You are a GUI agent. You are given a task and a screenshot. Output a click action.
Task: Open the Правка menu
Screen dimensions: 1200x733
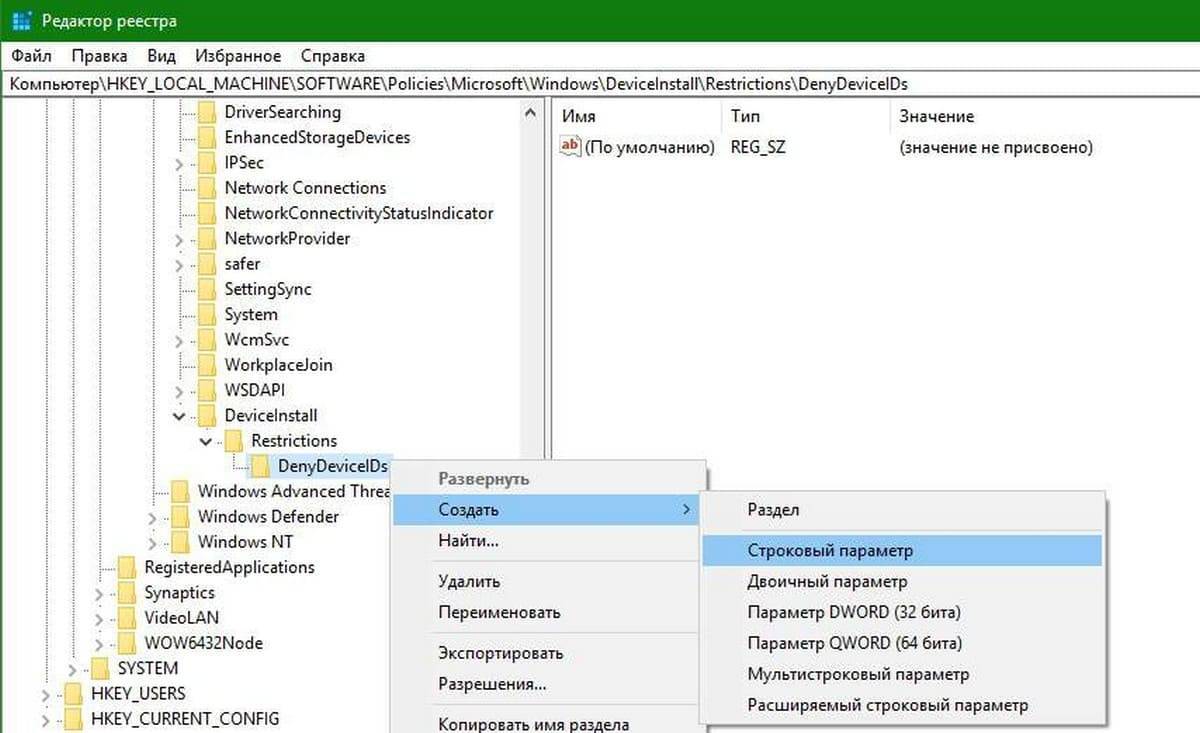(99, 56)
